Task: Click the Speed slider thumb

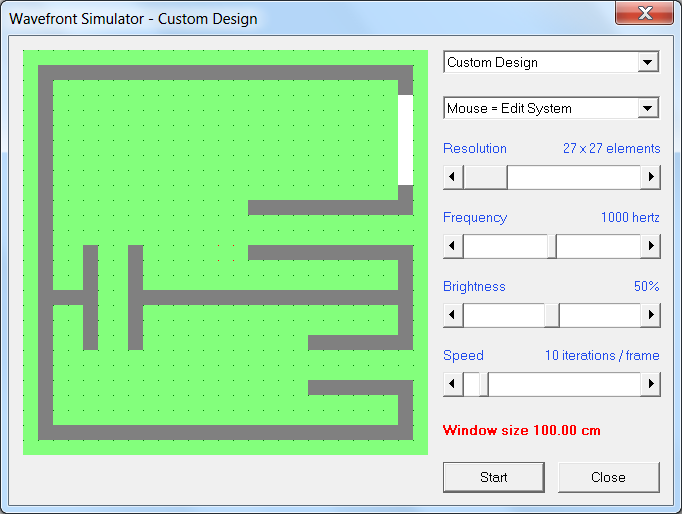Action: (484, 384)
